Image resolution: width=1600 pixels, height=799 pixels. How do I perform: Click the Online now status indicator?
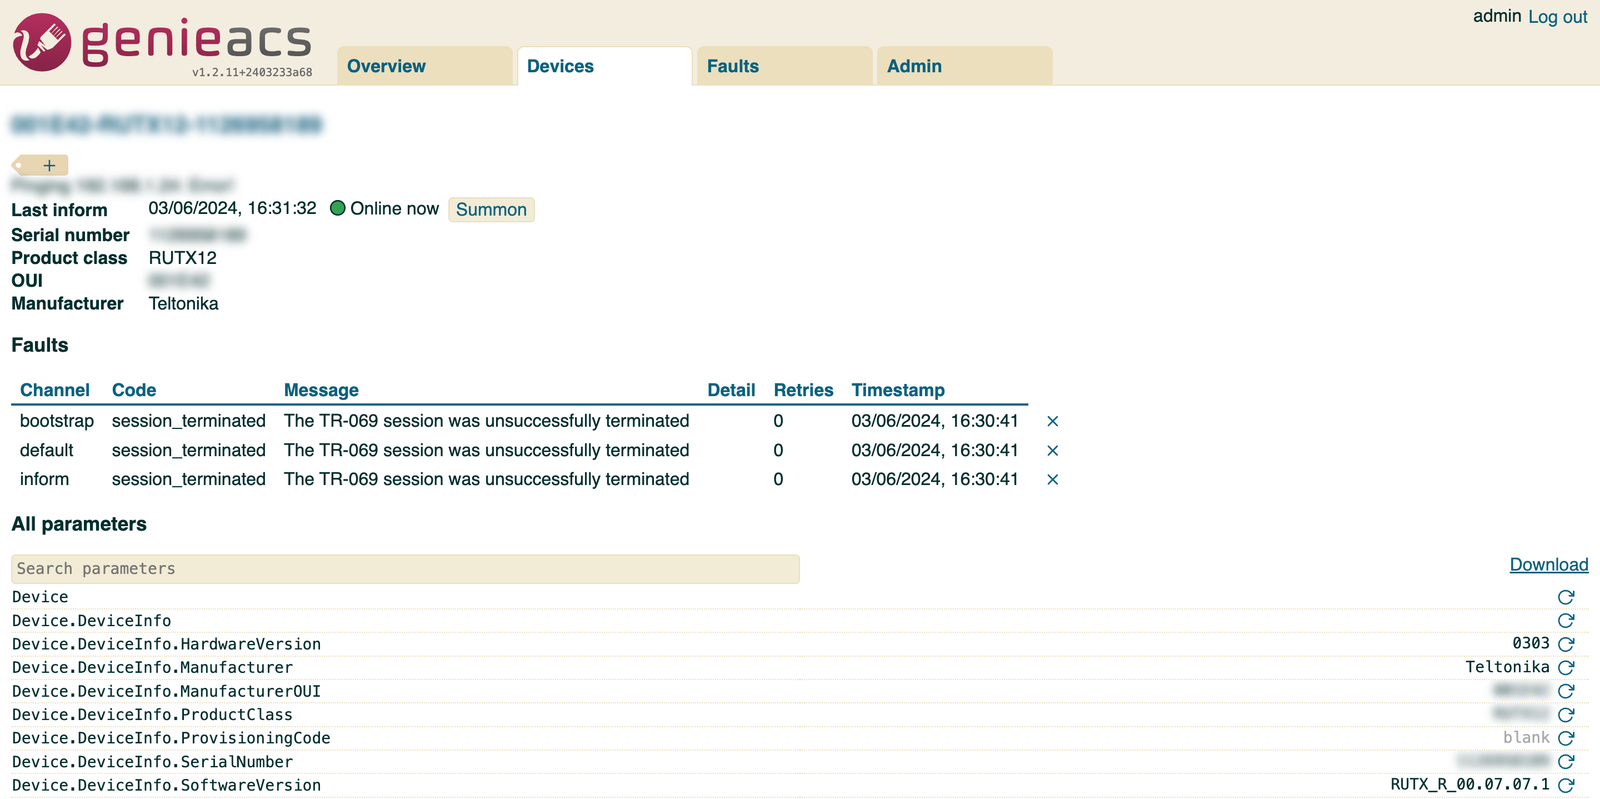(x=384, y=208)
